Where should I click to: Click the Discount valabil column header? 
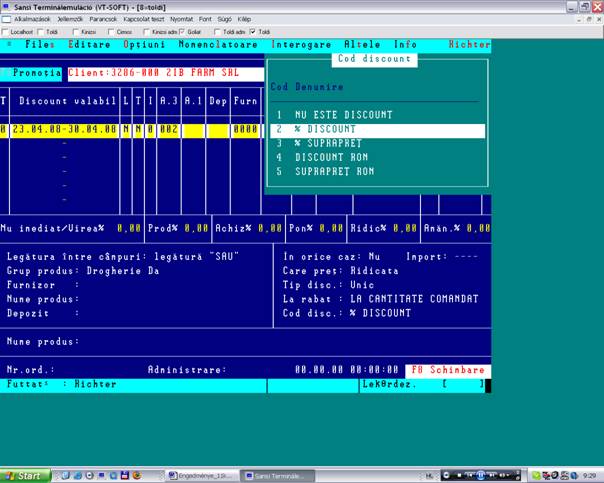tap(67, 101)
